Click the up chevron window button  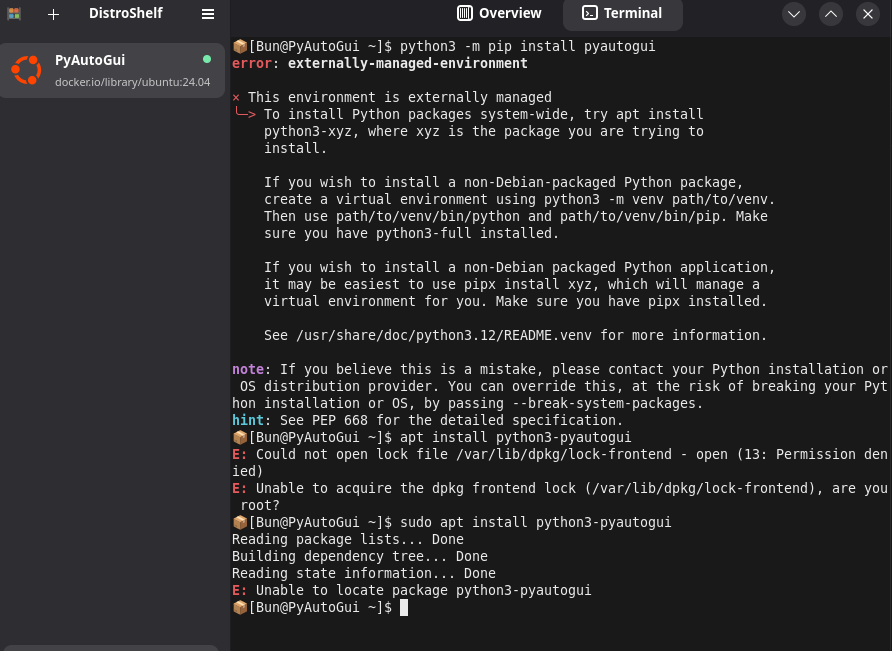pos(831,14)
